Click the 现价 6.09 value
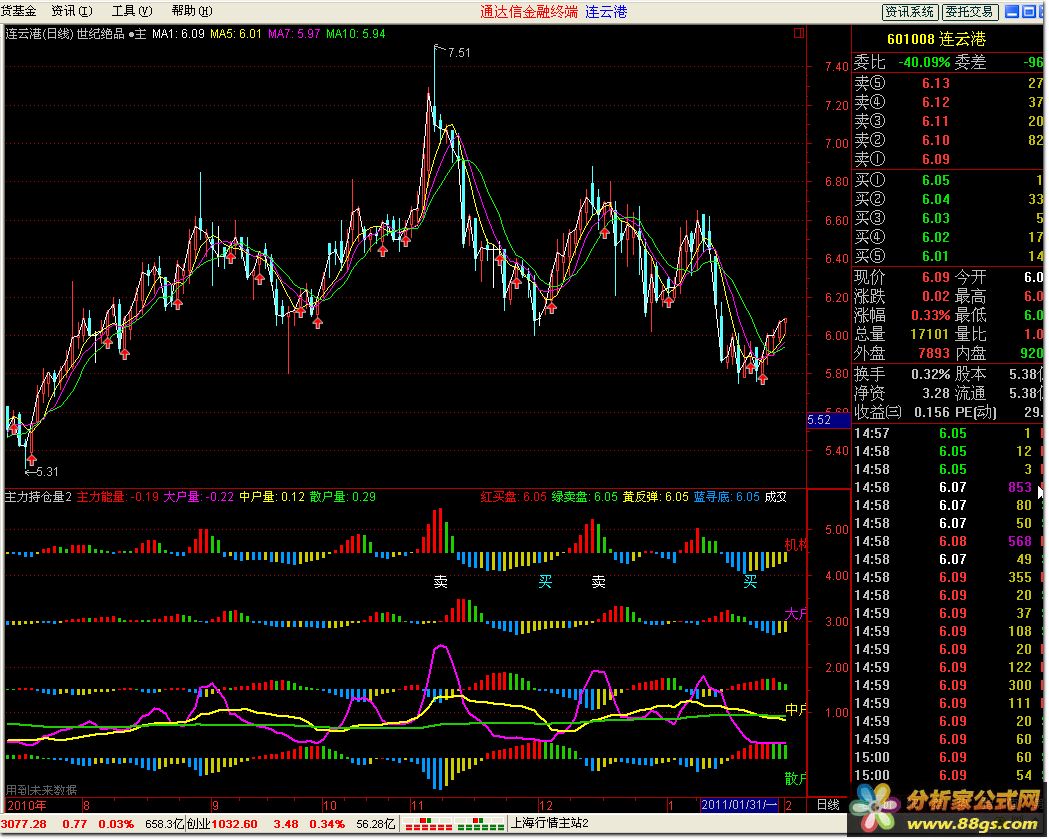Viewport: 1049px width, 839px height. pos(935,277)
